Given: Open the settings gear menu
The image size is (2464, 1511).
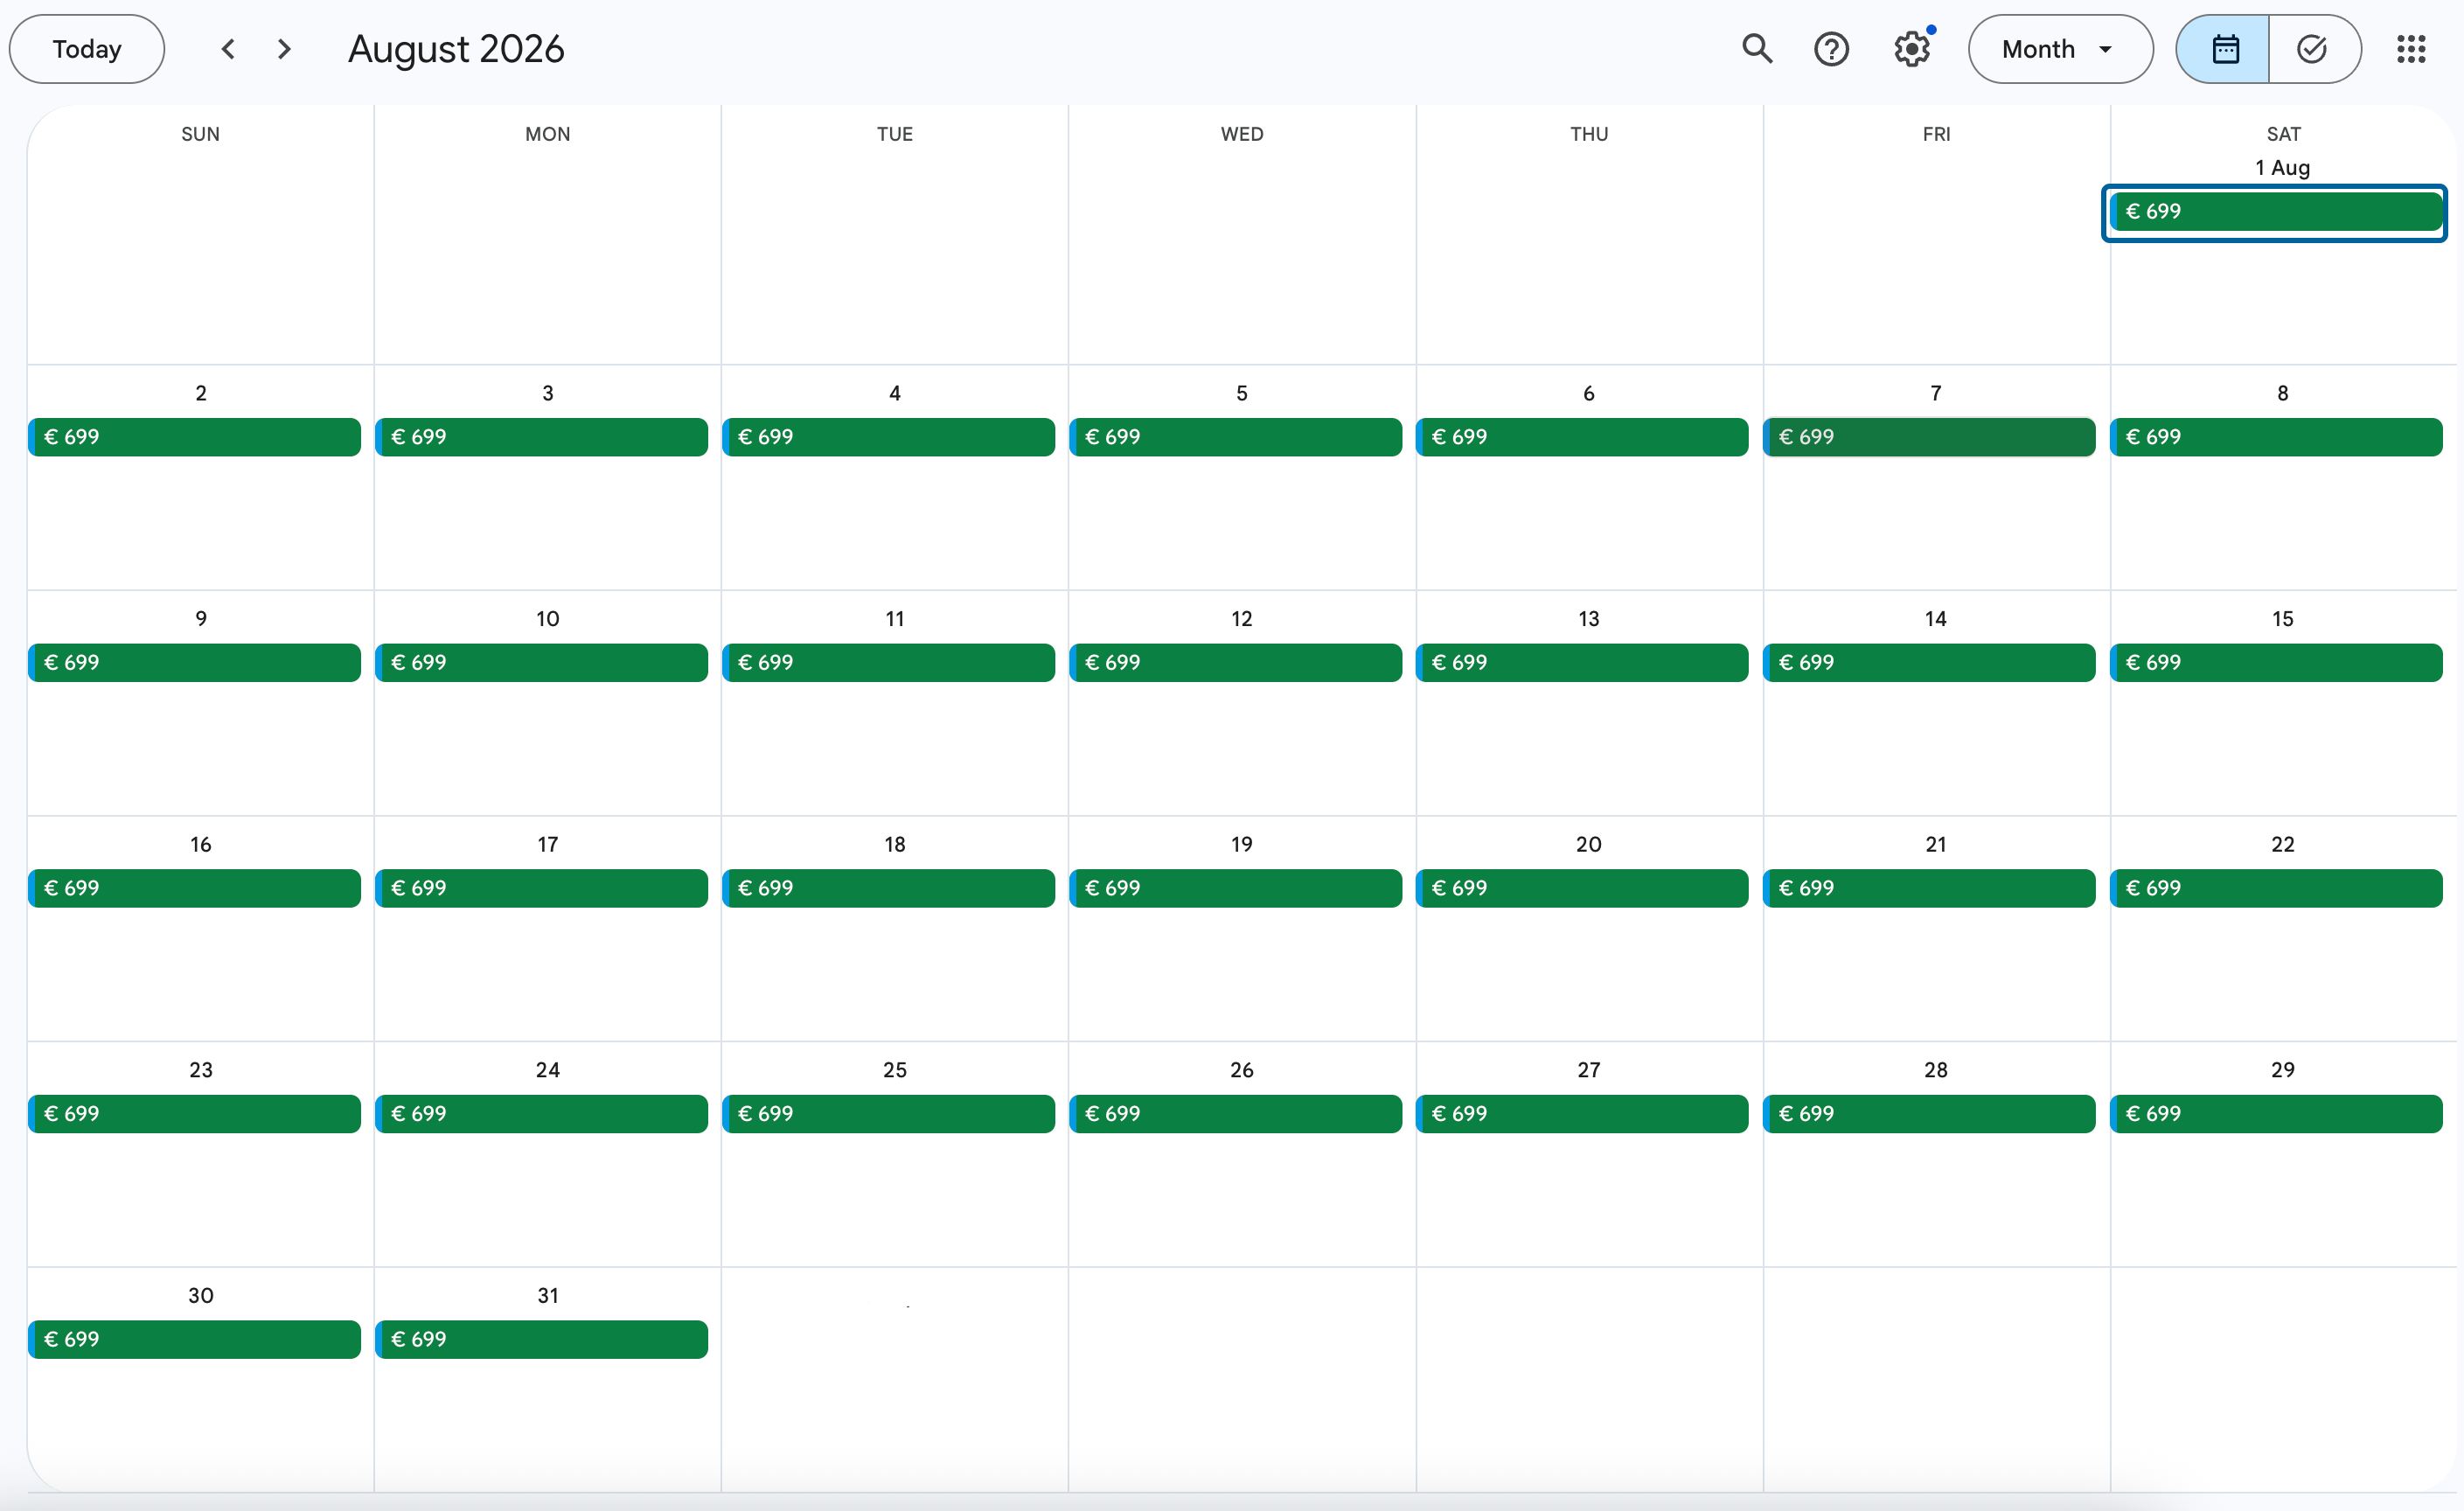Looking at the screenshot, I should [1911, 49].
